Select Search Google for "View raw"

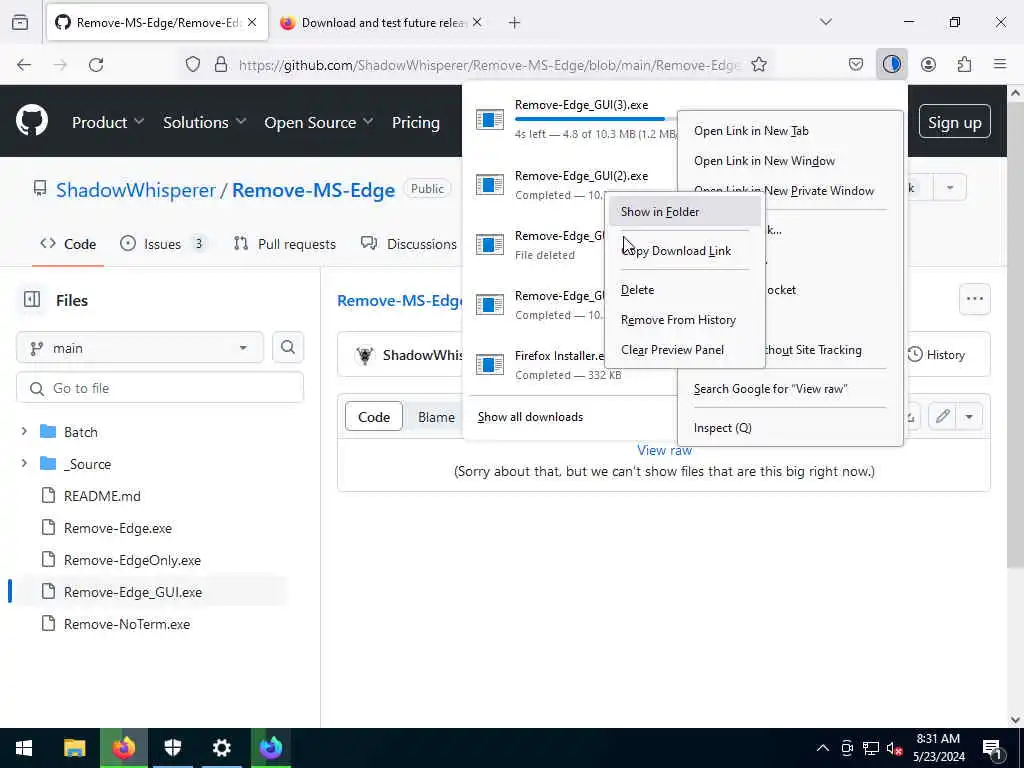tap(790, 389)
